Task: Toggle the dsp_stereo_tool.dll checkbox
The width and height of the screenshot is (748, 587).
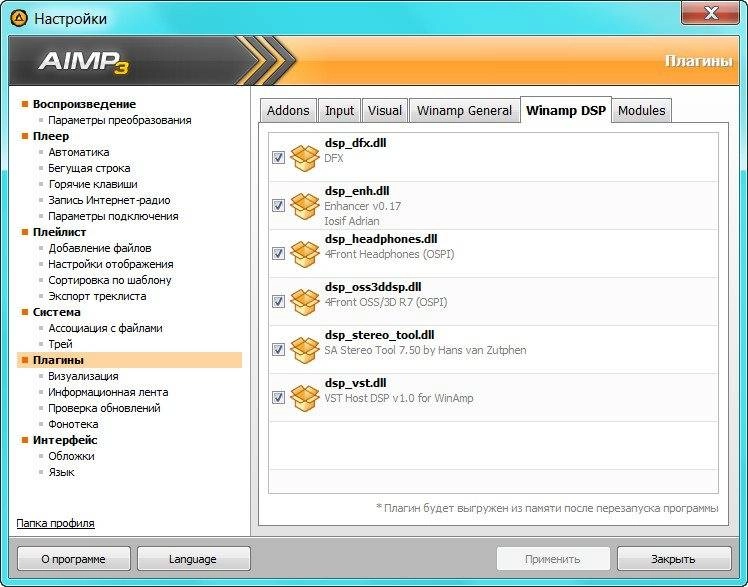Action: (x=278, y=350)
